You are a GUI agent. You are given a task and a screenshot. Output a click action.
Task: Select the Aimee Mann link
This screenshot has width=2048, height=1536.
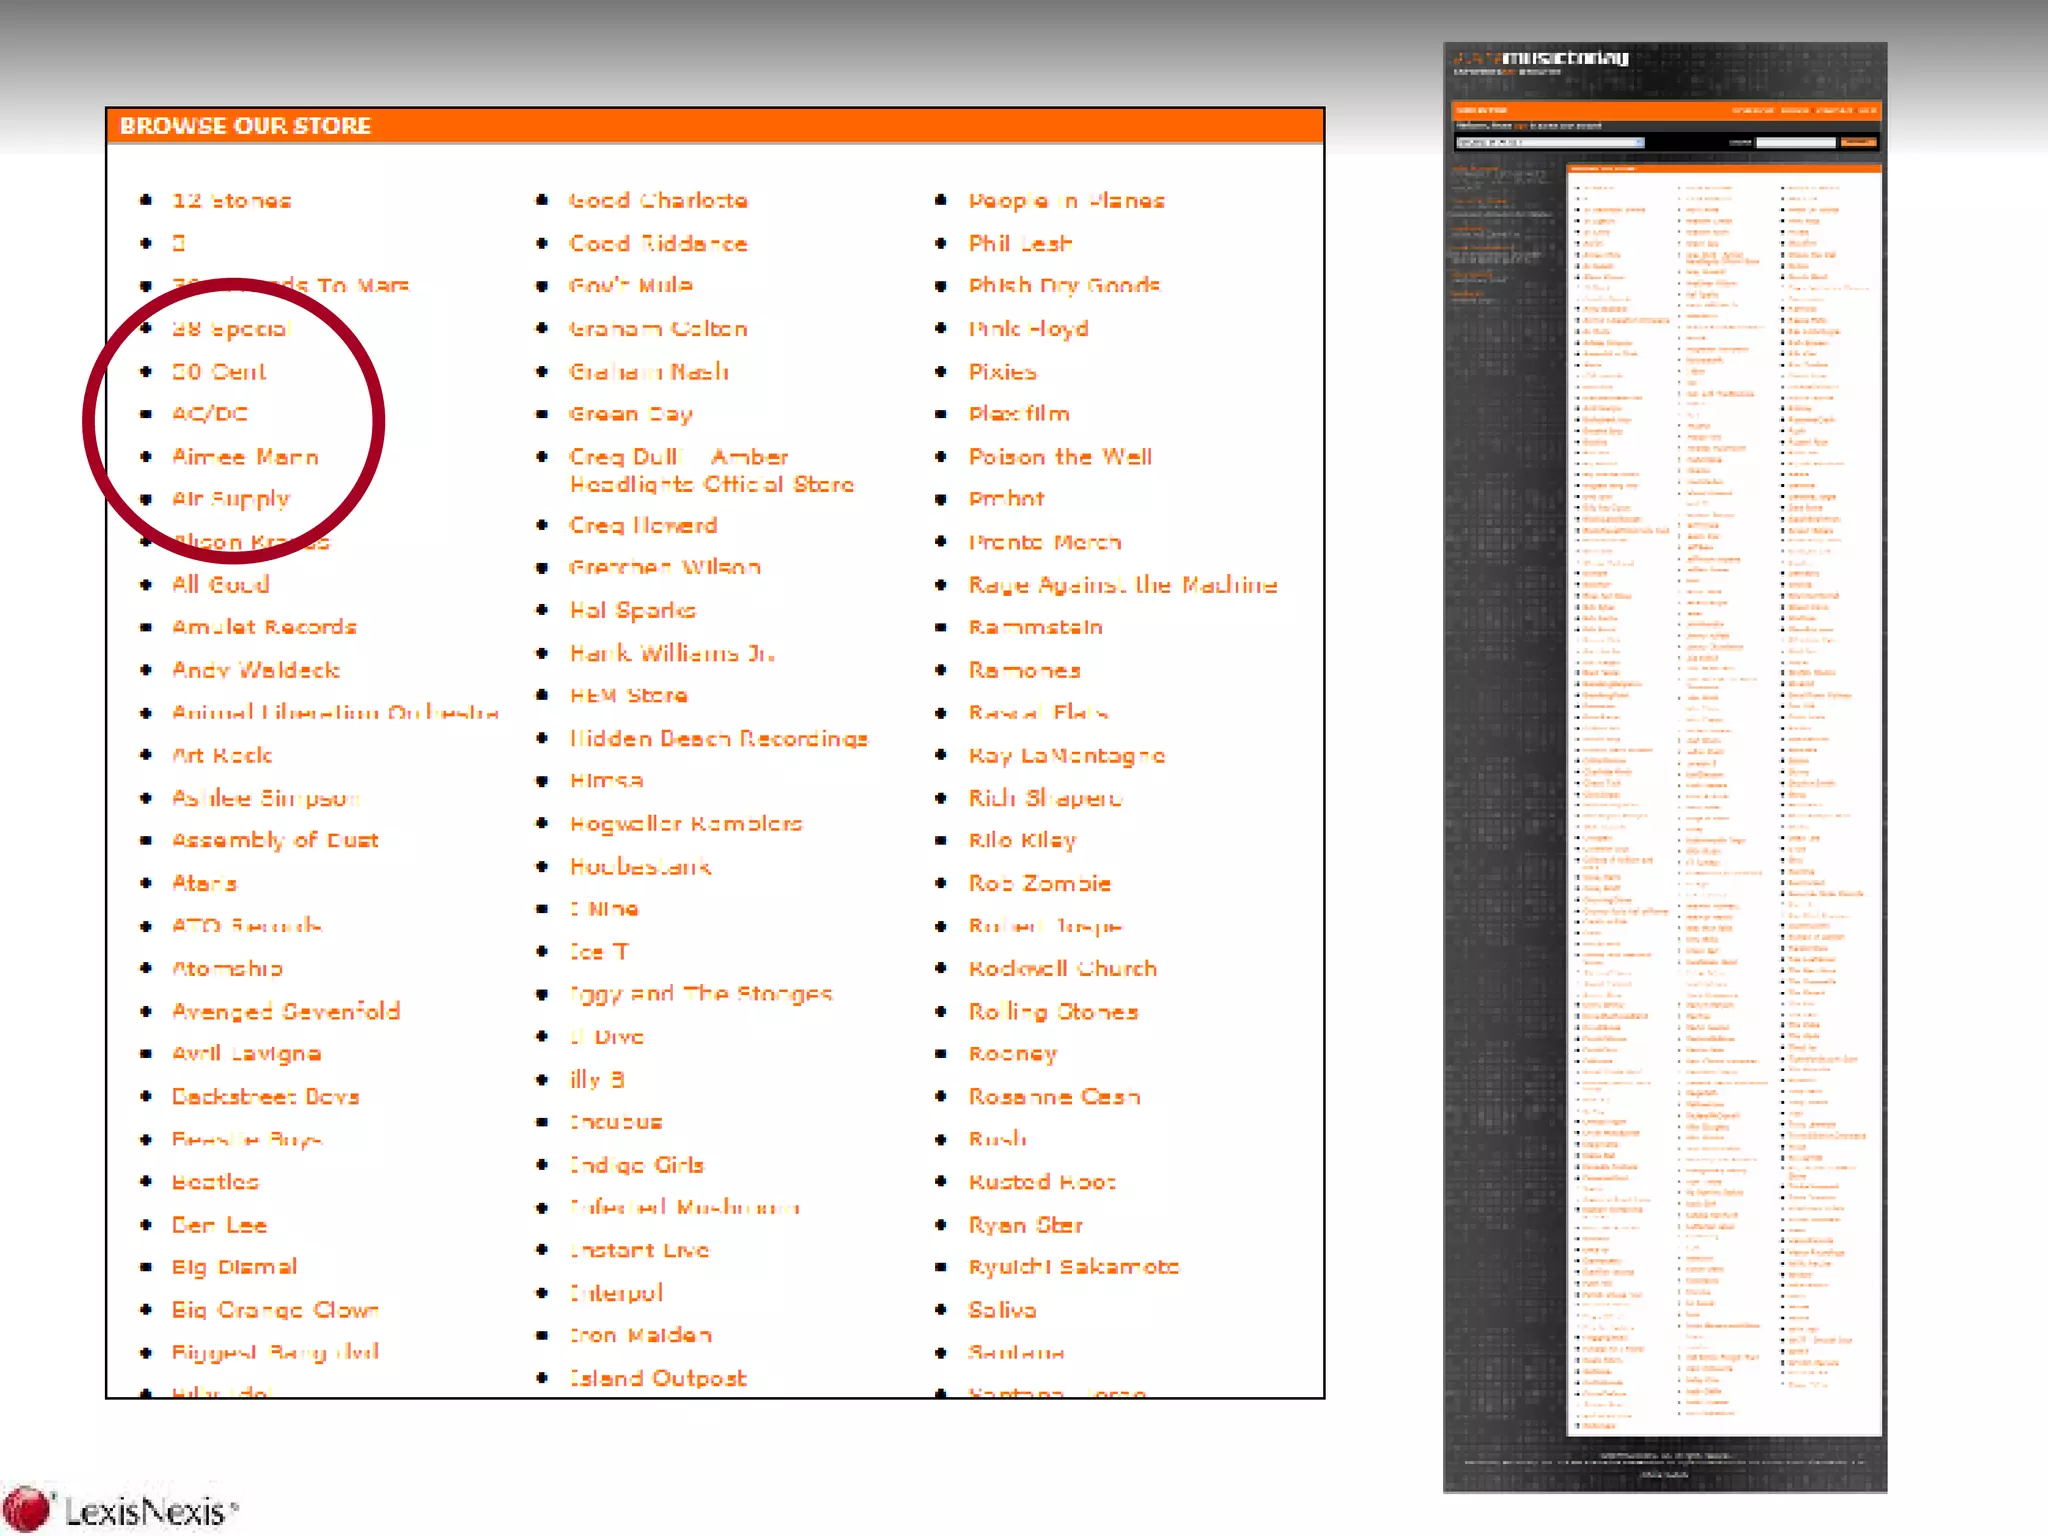(x=245, y=457)
